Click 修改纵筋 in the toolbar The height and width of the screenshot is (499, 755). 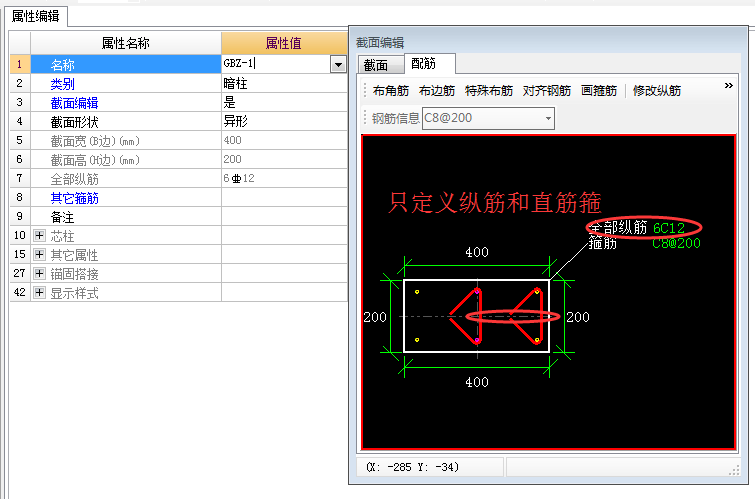(x=657, y=91)
